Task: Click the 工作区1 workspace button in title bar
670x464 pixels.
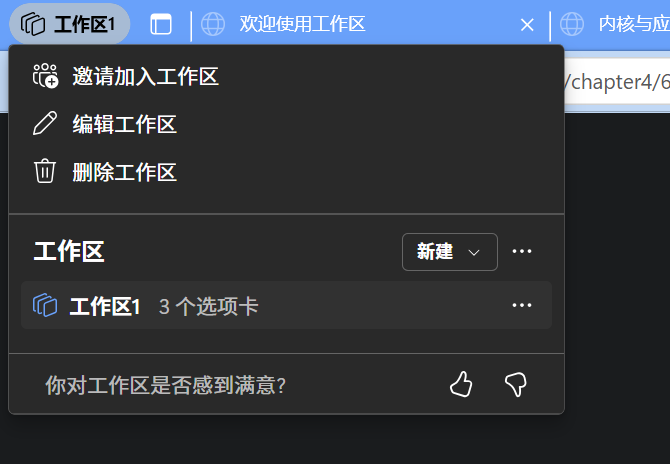Action: click(x=70, y=24)
